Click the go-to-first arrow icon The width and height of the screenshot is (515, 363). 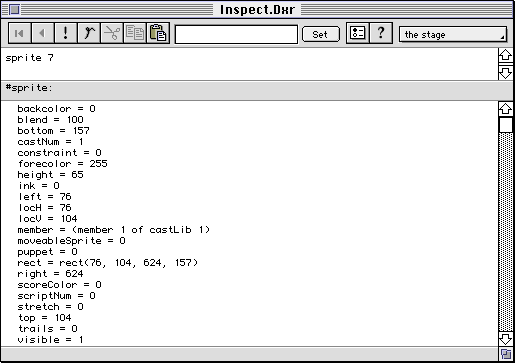pos(19,33)
